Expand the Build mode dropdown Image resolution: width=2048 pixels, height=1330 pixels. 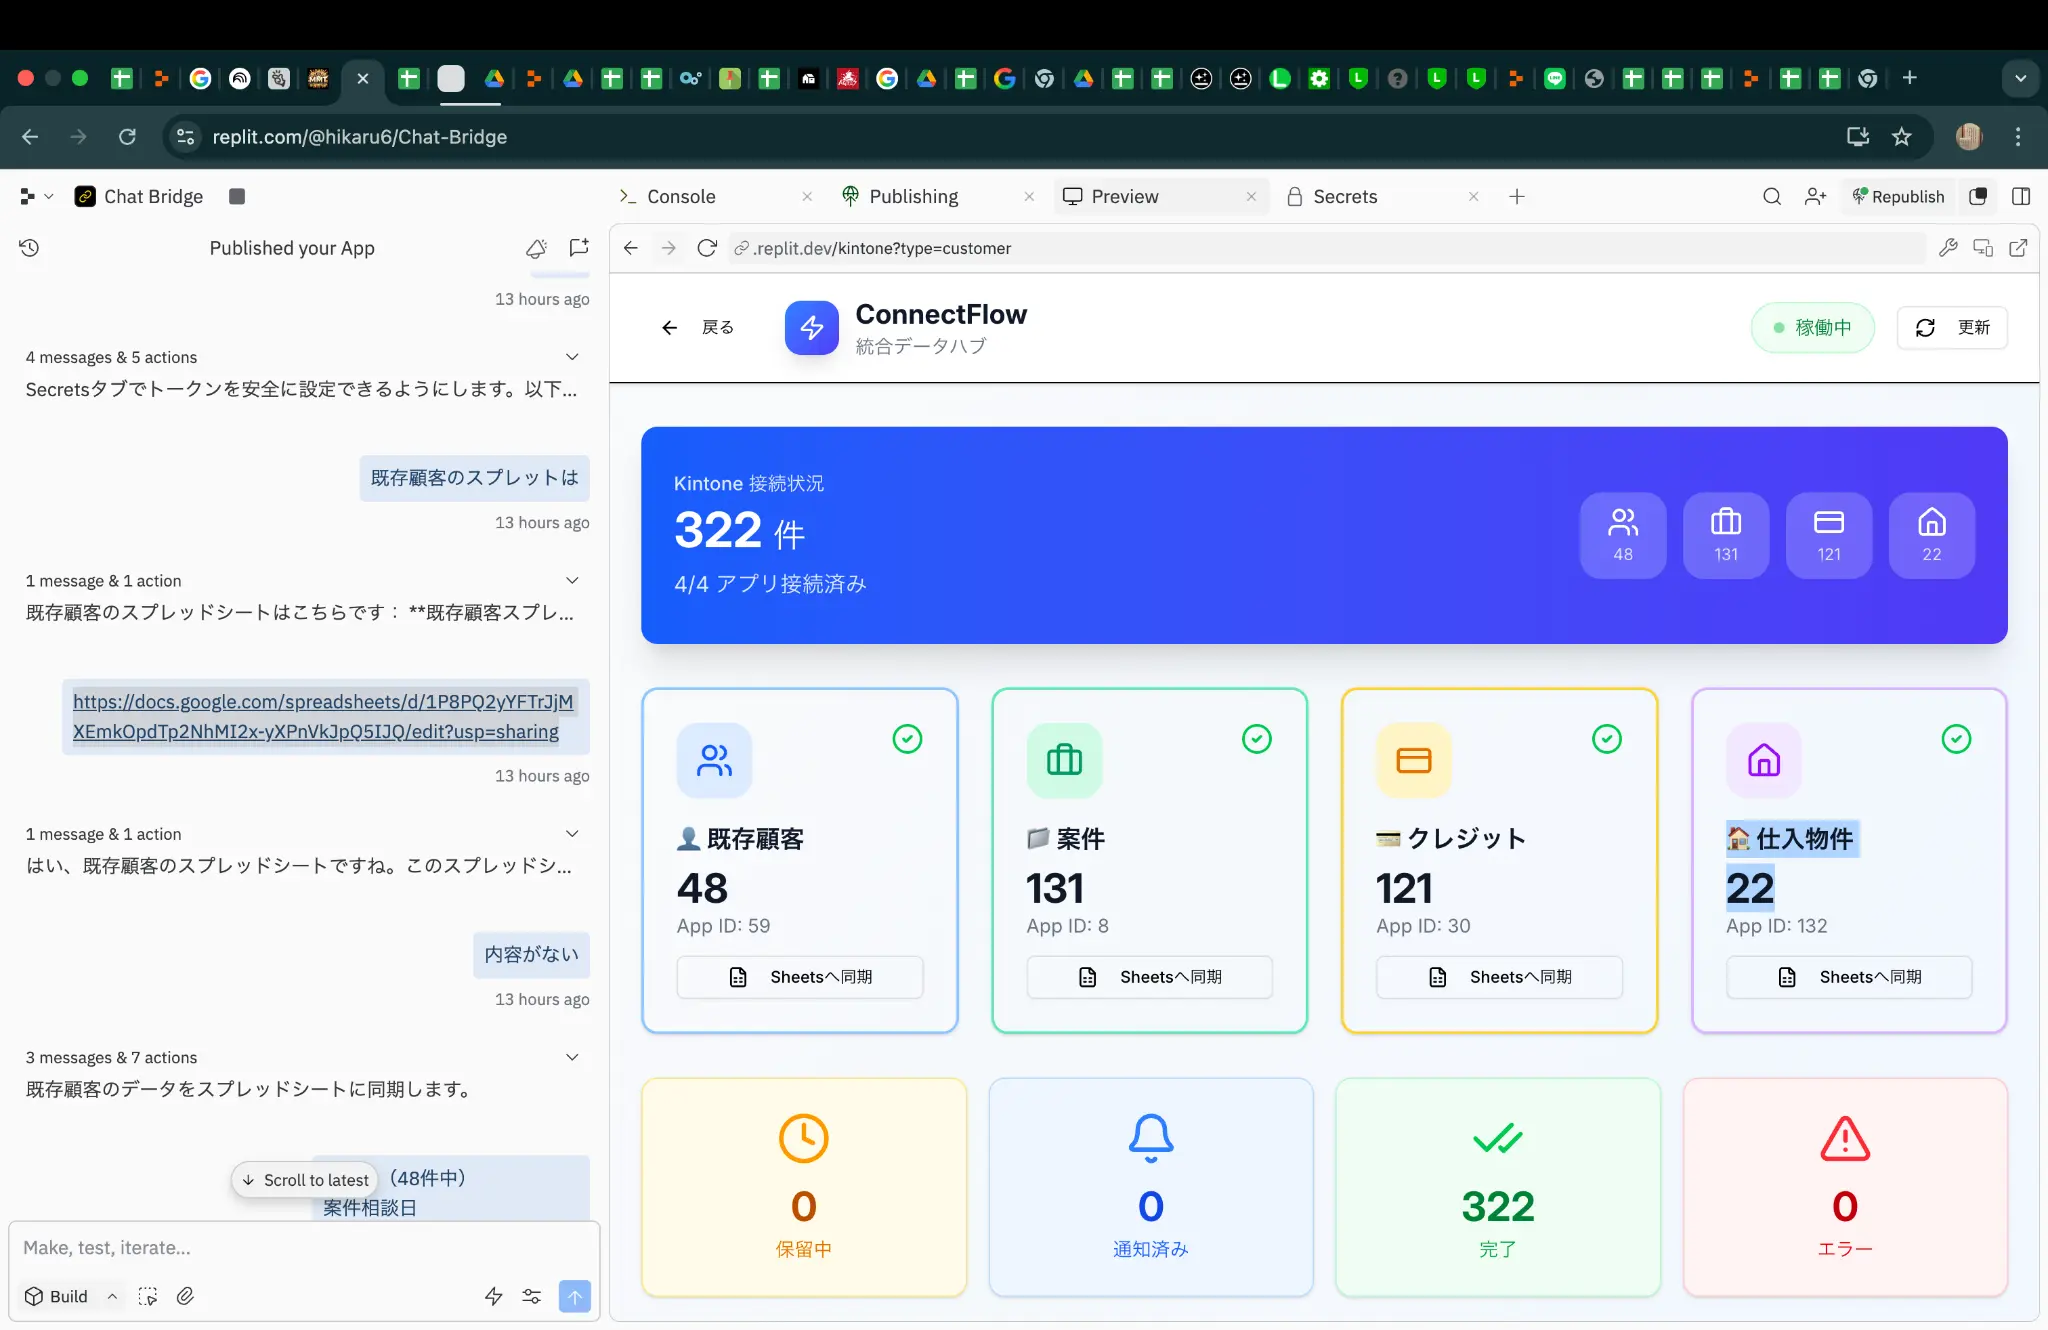point(112,1295)
